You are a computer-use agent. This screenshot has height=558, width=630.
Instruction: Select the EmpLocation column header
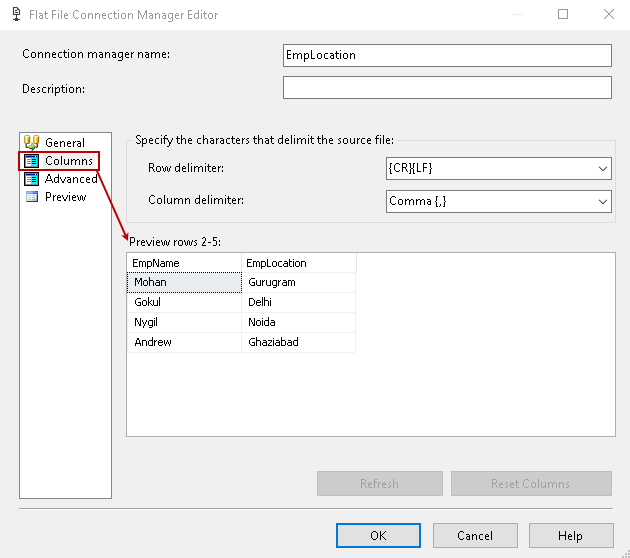click(x=299, y=263)
